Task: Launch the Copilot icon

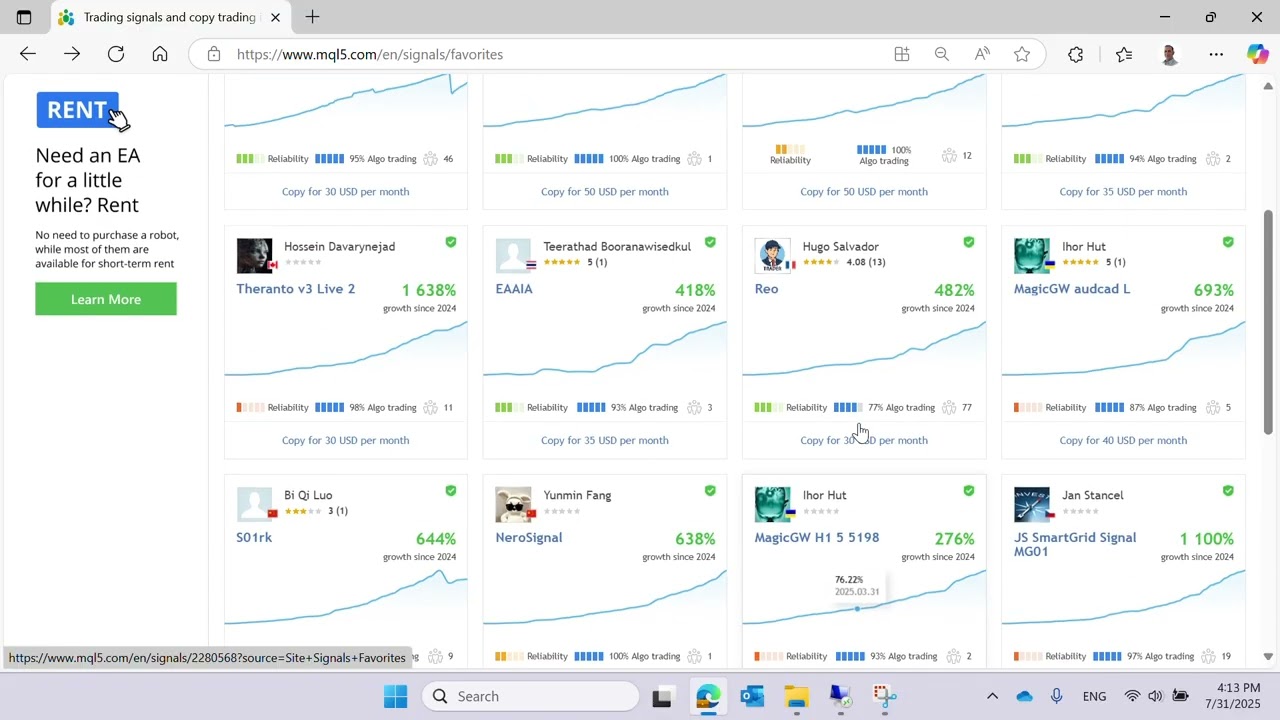Action: click(x=1257, y=54)
